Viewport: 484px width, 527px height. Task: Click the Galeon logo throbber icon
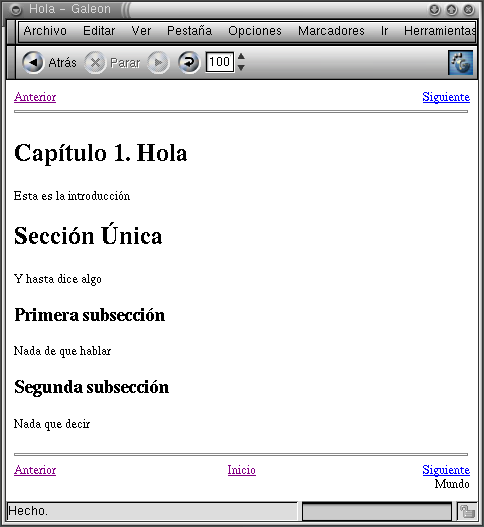[x=460, y=63]
